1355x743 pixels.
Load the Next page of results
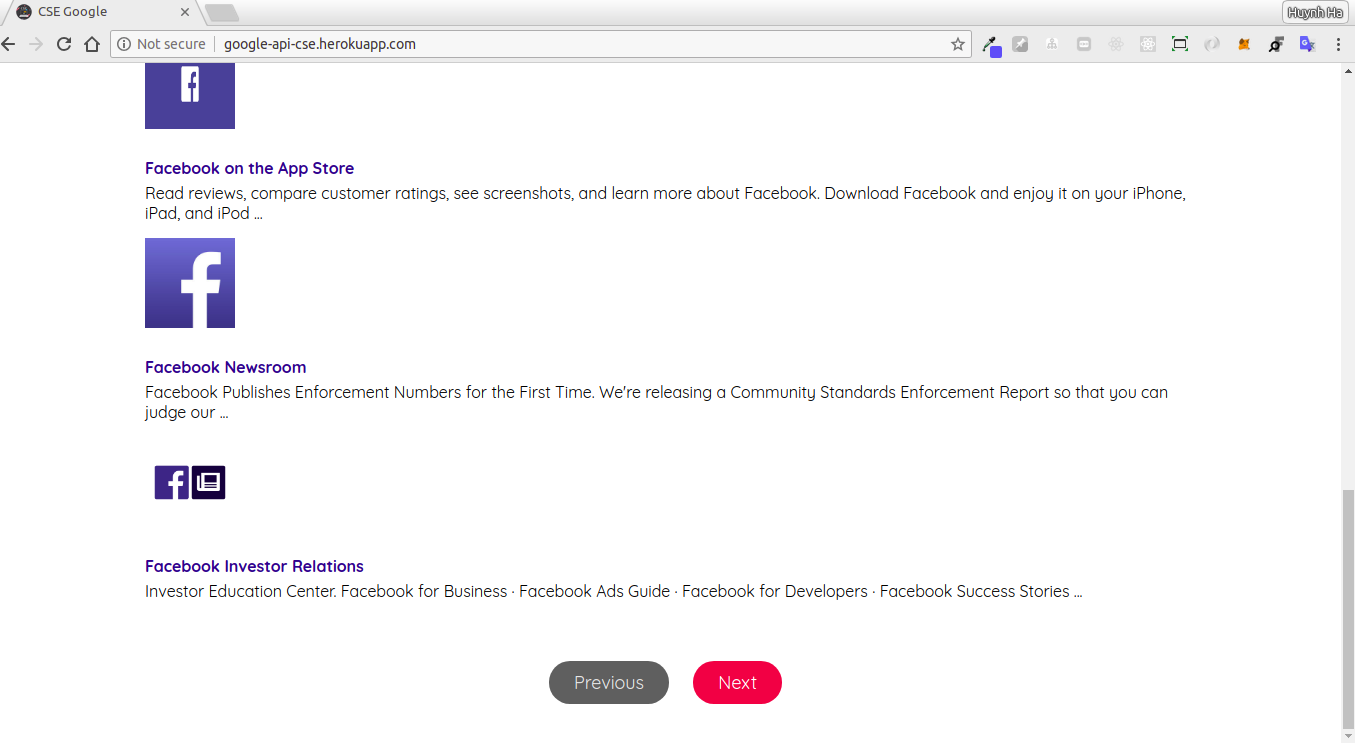tap(737, 682)
